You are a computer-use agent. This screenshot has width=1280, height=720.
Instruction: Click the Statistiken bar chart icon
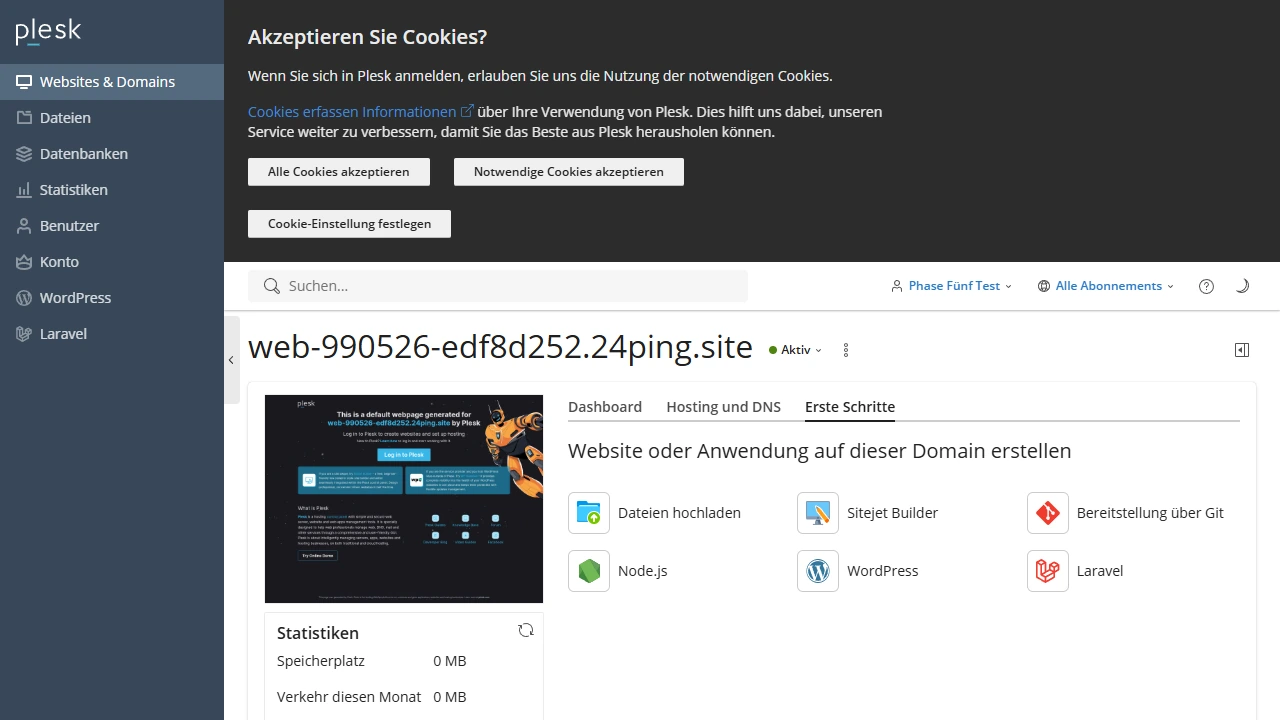(24, 190)
